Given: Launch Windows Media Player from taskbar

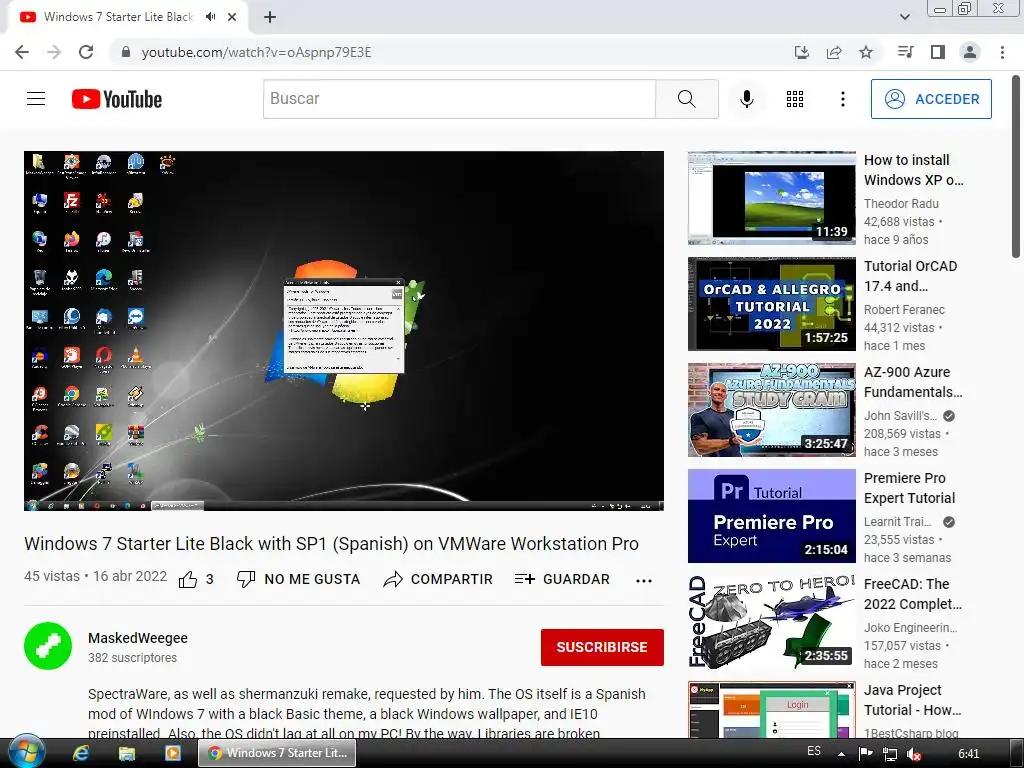Looking at the screenshot, I should pos(173,753).
